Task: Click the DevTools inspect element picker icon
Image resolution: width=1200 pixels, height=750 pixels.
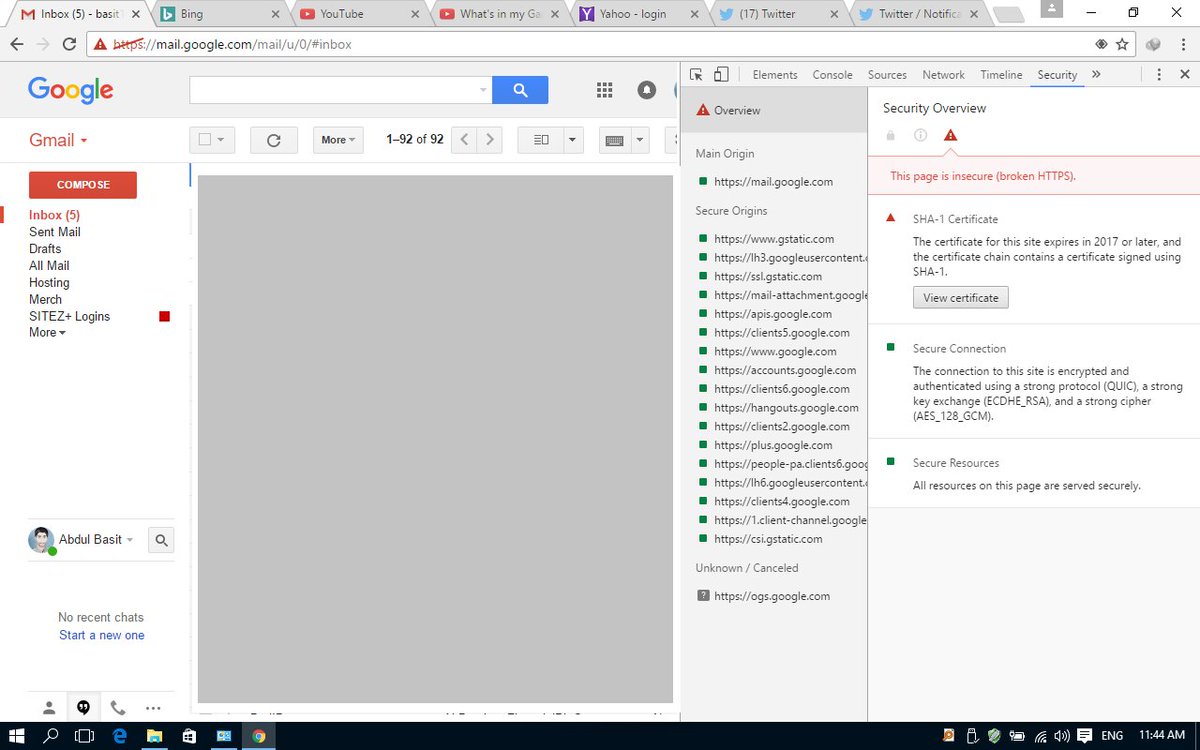Action: click(697, 75)
